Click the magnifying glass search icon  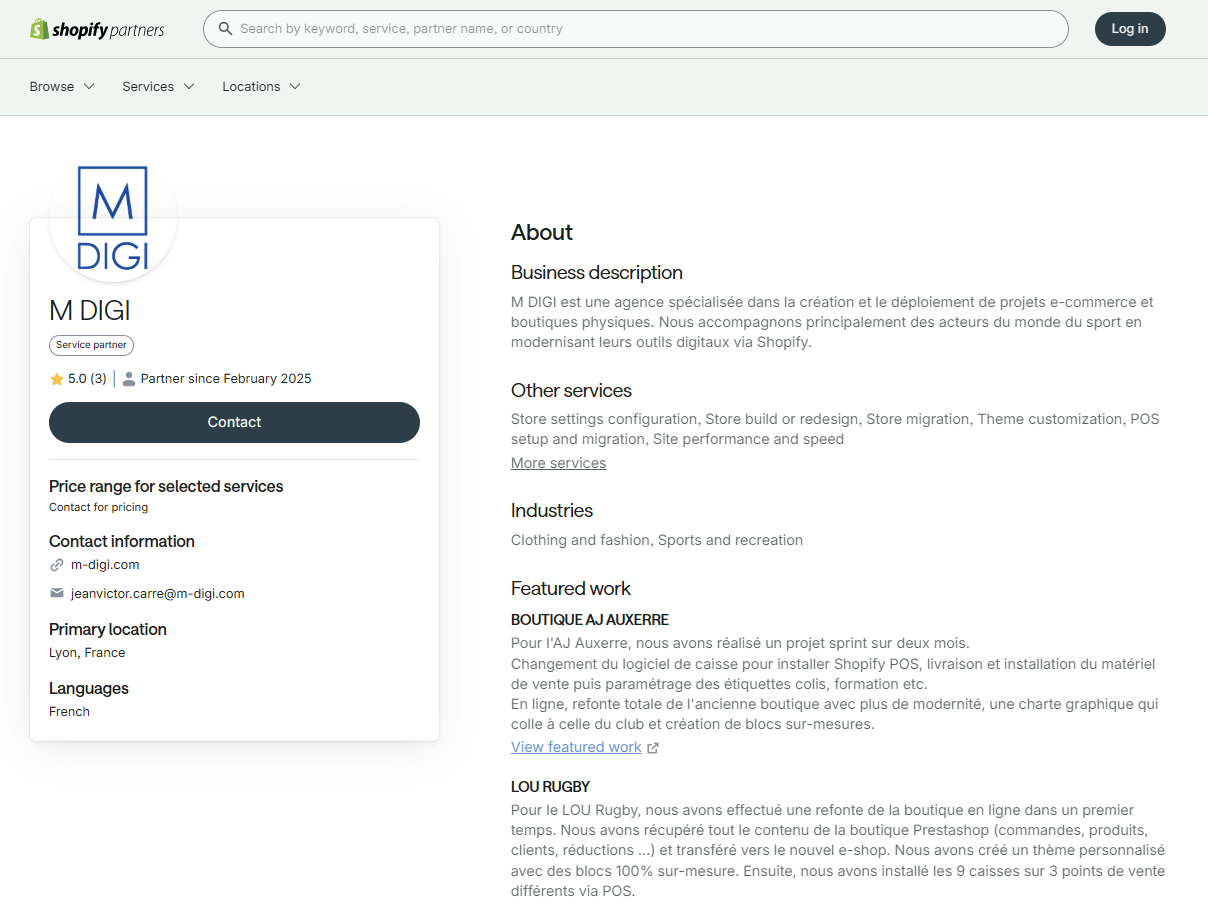click(x=226, y=29)
